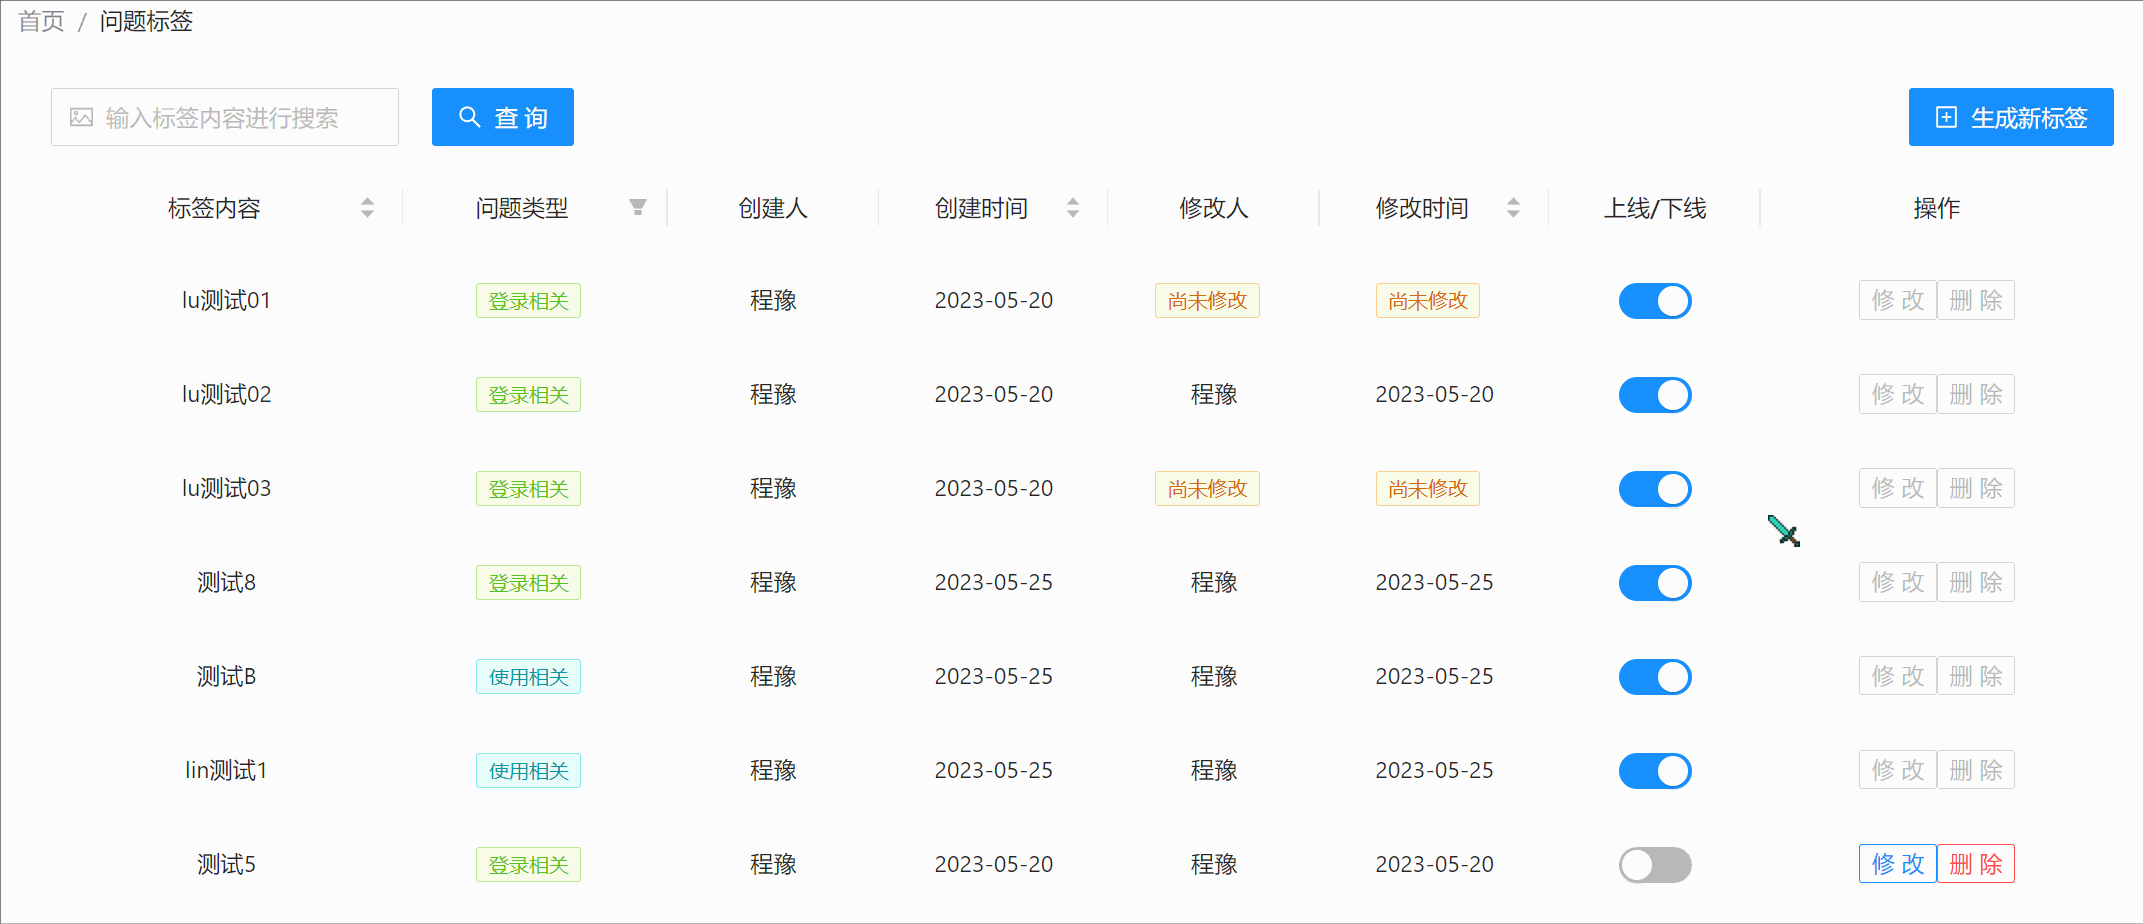Viewport: 2143px width, 924px height.
Task: Click the 登录相关 tag in lu测试03 row
Action: click(x=528, y=489)
